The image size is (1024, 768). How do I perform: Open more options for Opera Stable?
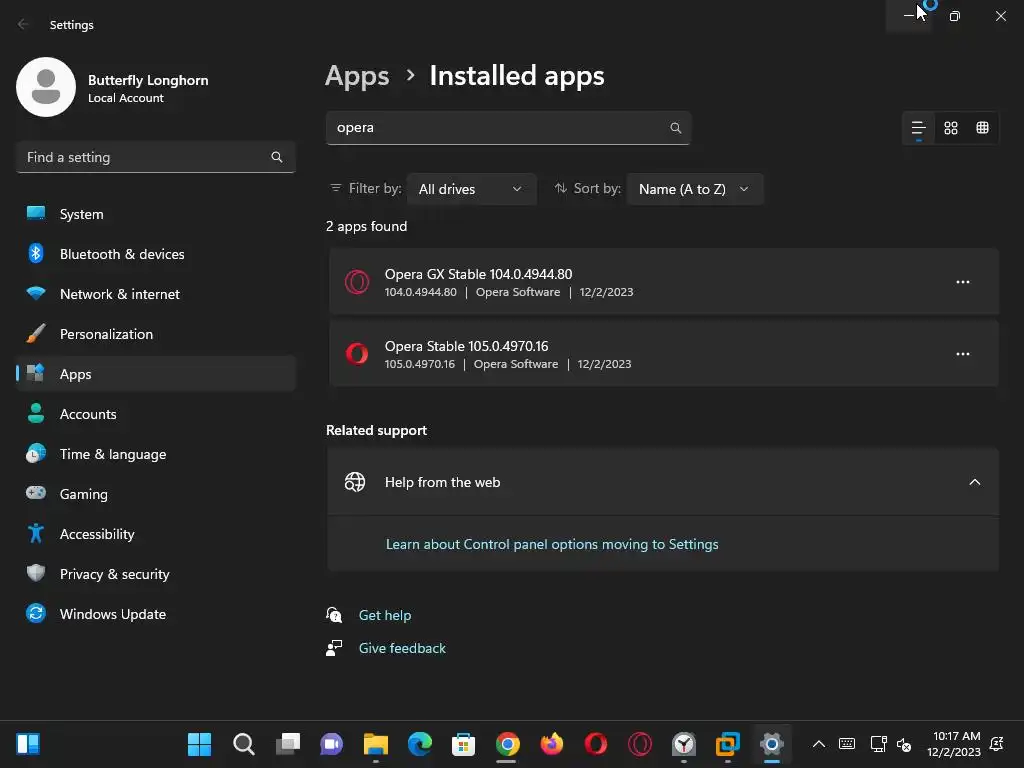(962, 354)
